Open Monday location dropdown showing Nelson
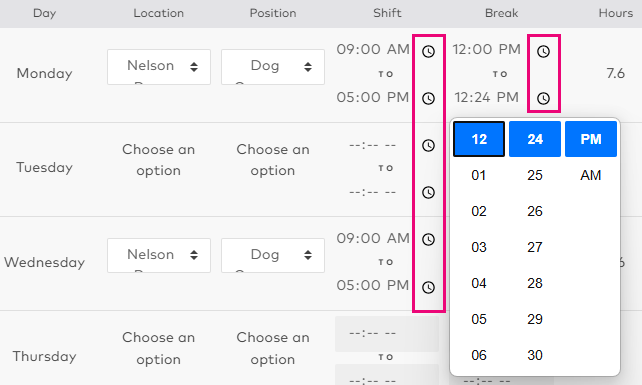642x385 pixels. pos(159,67)
